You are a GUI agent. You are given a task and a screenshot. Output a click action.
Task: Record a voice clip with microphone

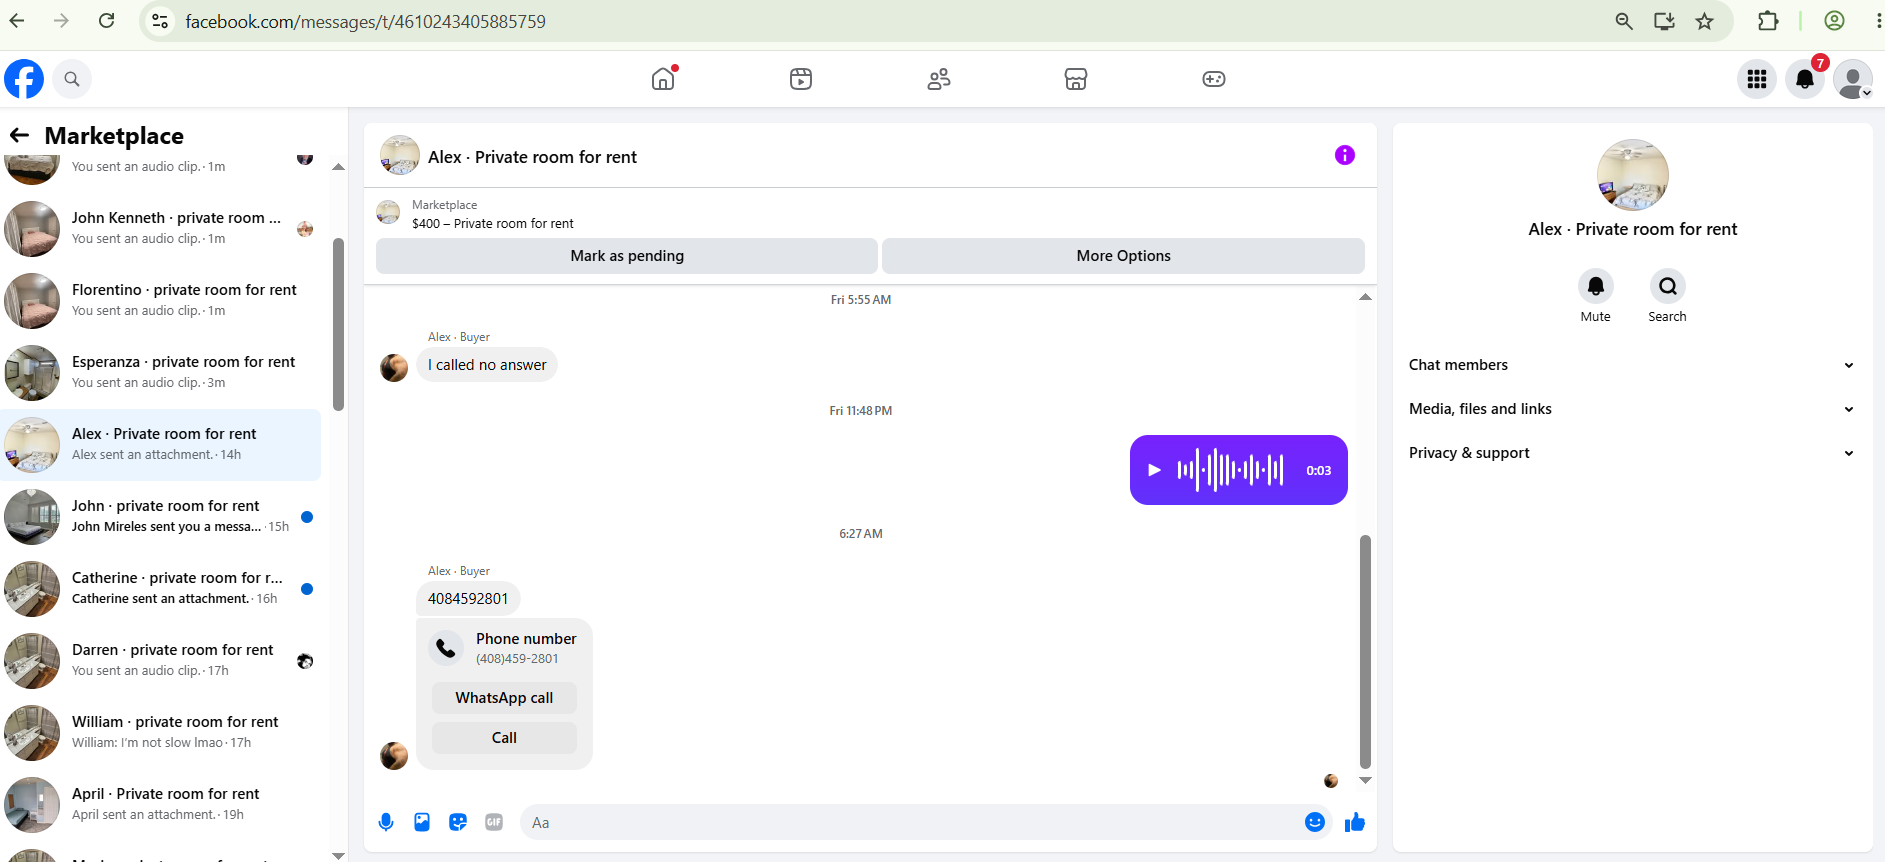(x=386, y=822)
